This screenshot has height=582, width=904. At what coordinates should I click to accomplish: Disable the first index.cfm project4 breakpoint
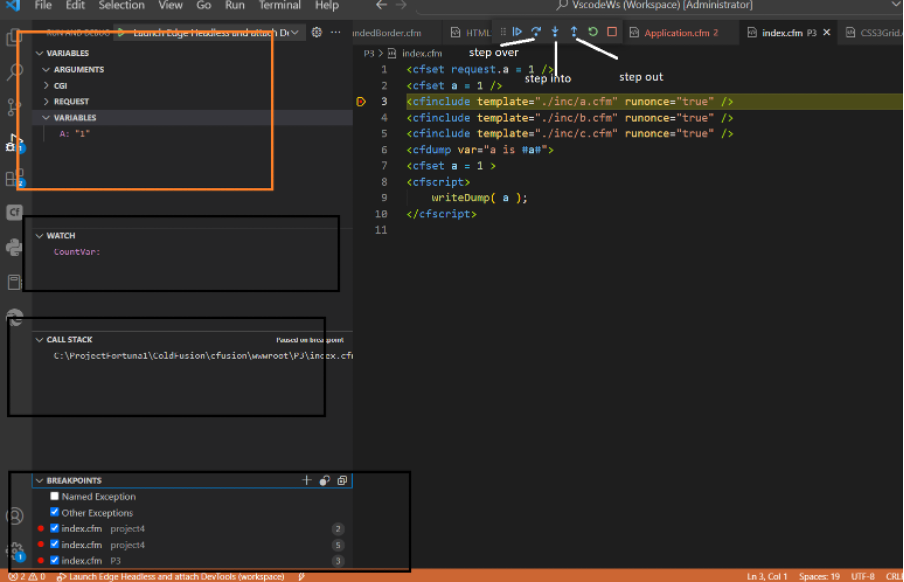54,528
